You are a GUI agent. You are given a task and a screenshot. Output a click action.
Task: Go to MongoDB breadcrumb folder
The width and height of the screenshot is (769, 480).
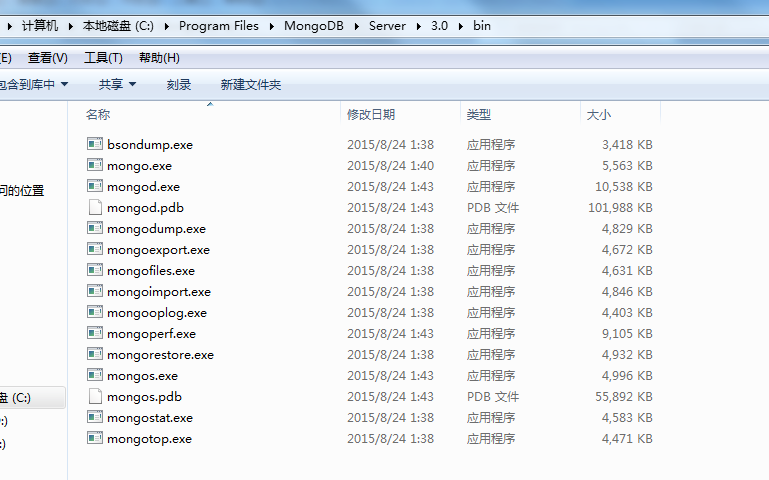314,26
